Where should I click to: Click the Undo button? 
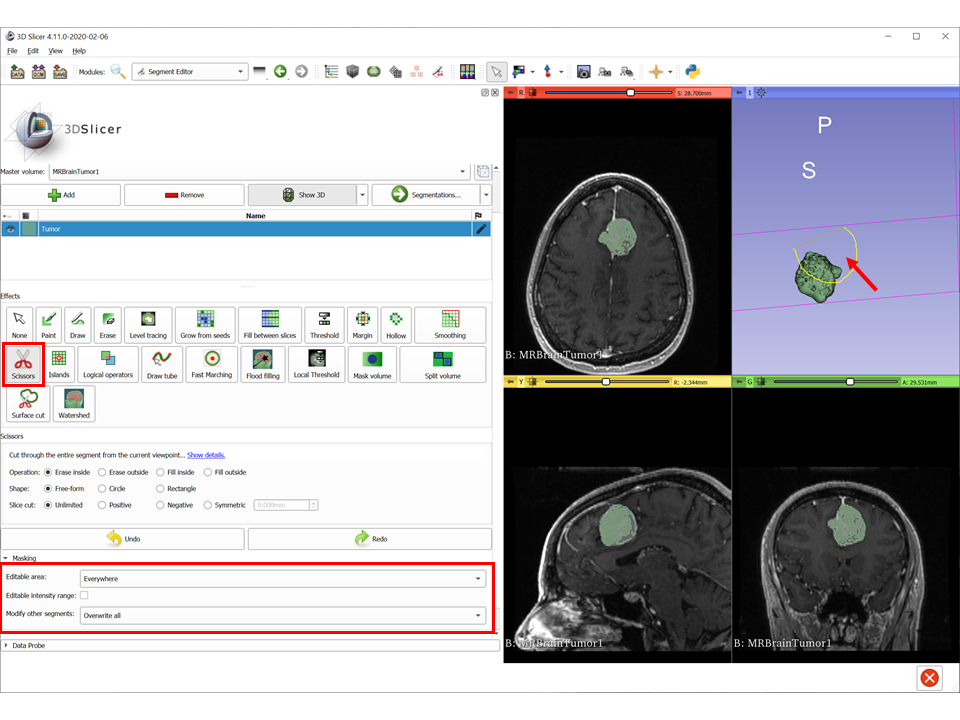(122, 539)
